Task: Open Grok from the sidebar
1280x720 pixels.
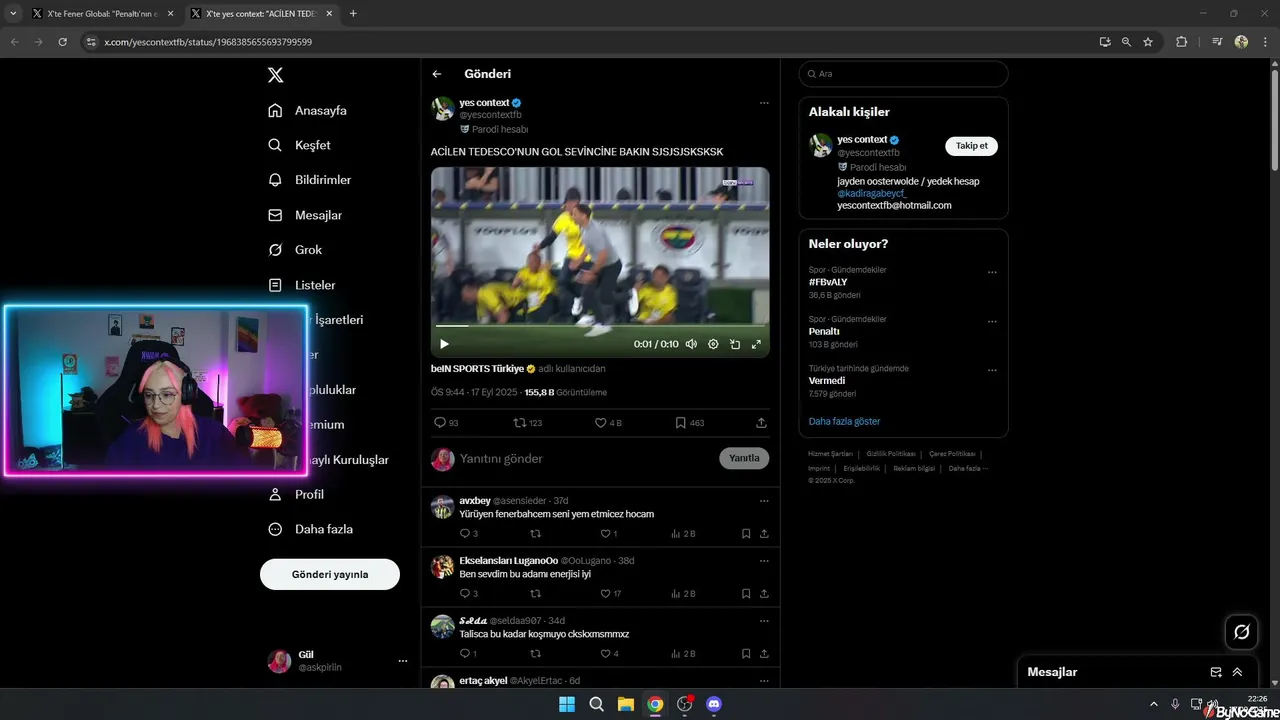Action: click(x=295, y=250)
